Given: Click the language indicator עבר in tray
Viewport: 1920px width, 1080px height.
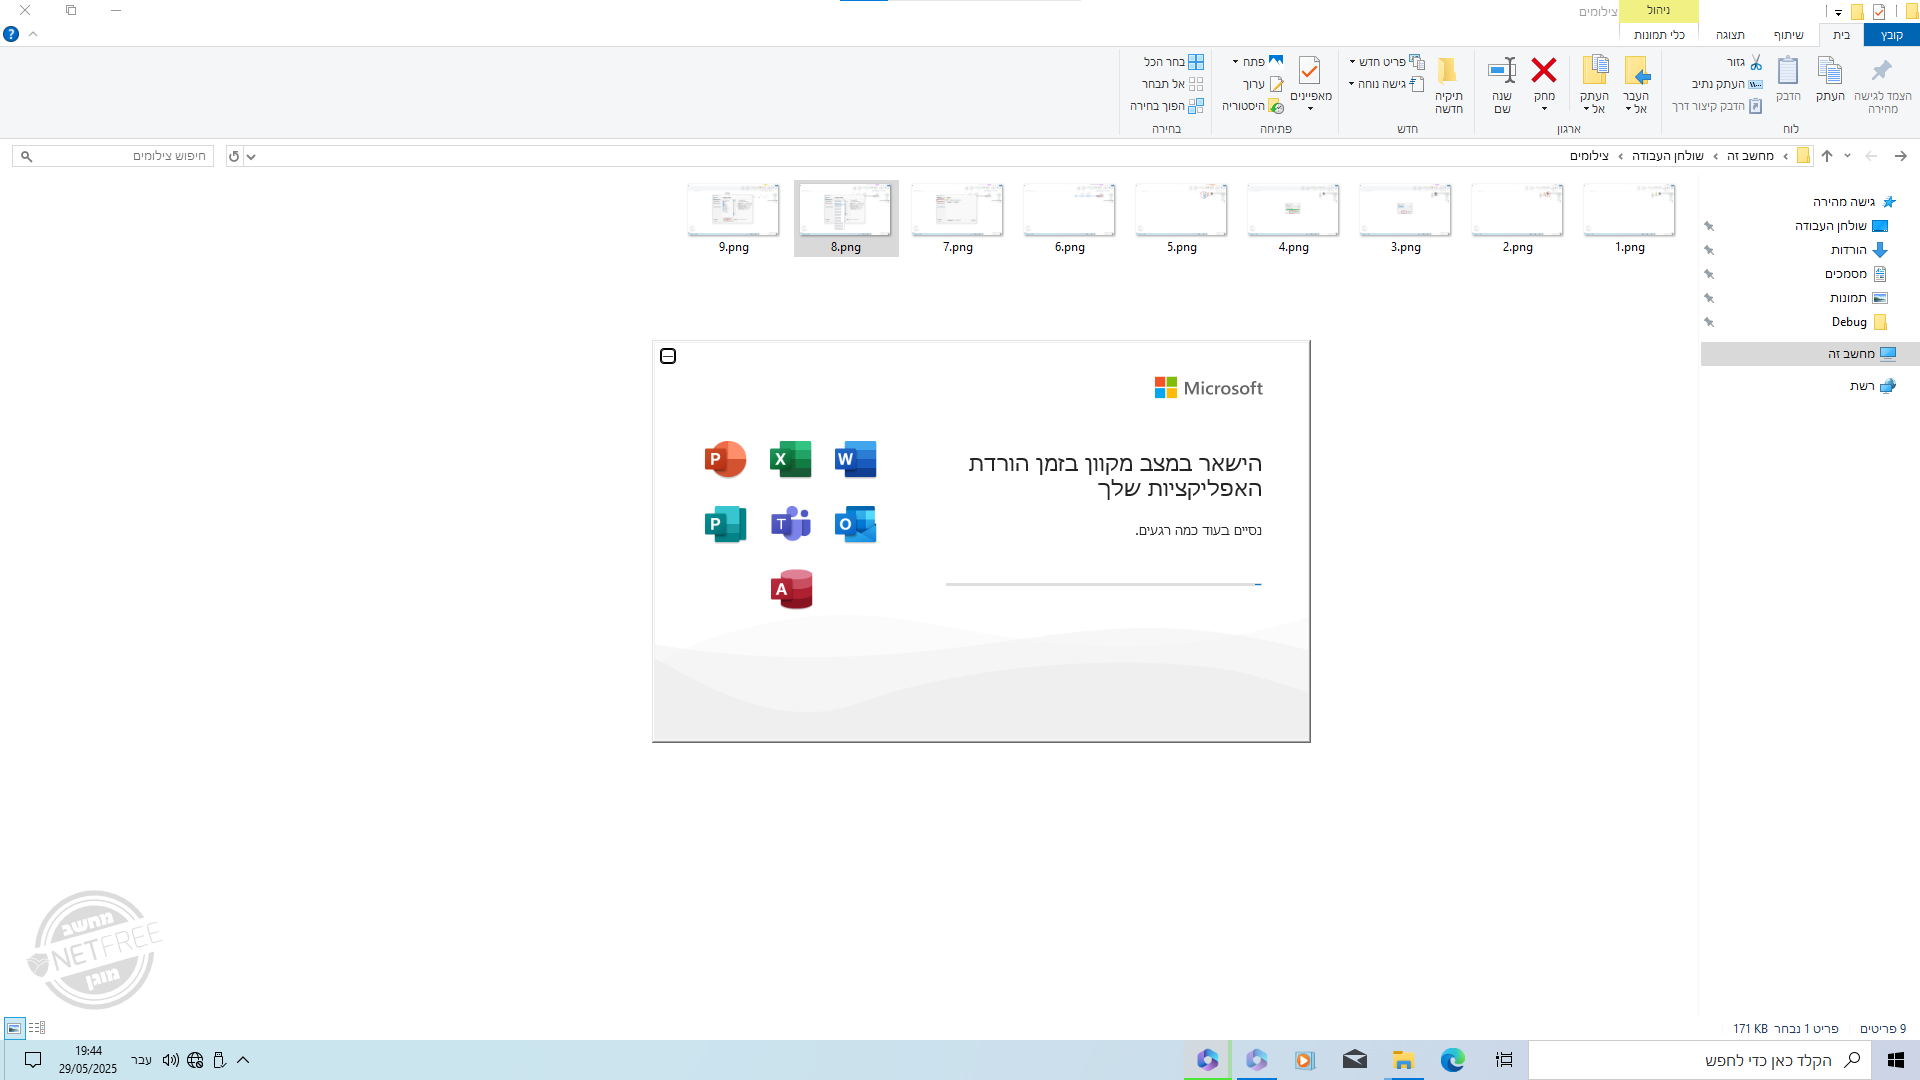Looking at the screenshot, I should (x=141, y=1060).
